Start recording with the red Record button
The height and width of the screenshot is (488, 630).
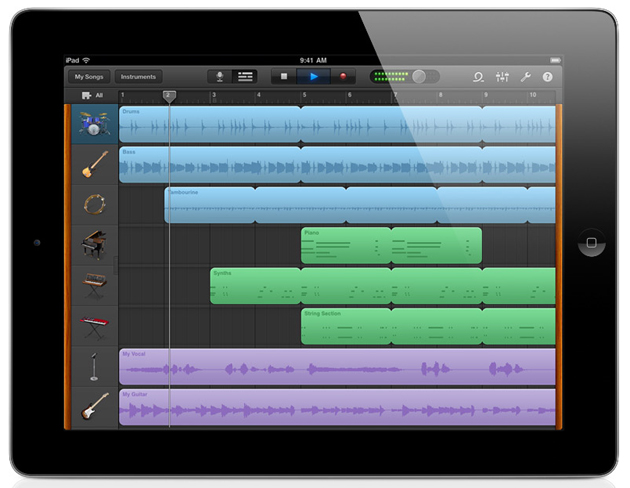[x=343, y=76]
